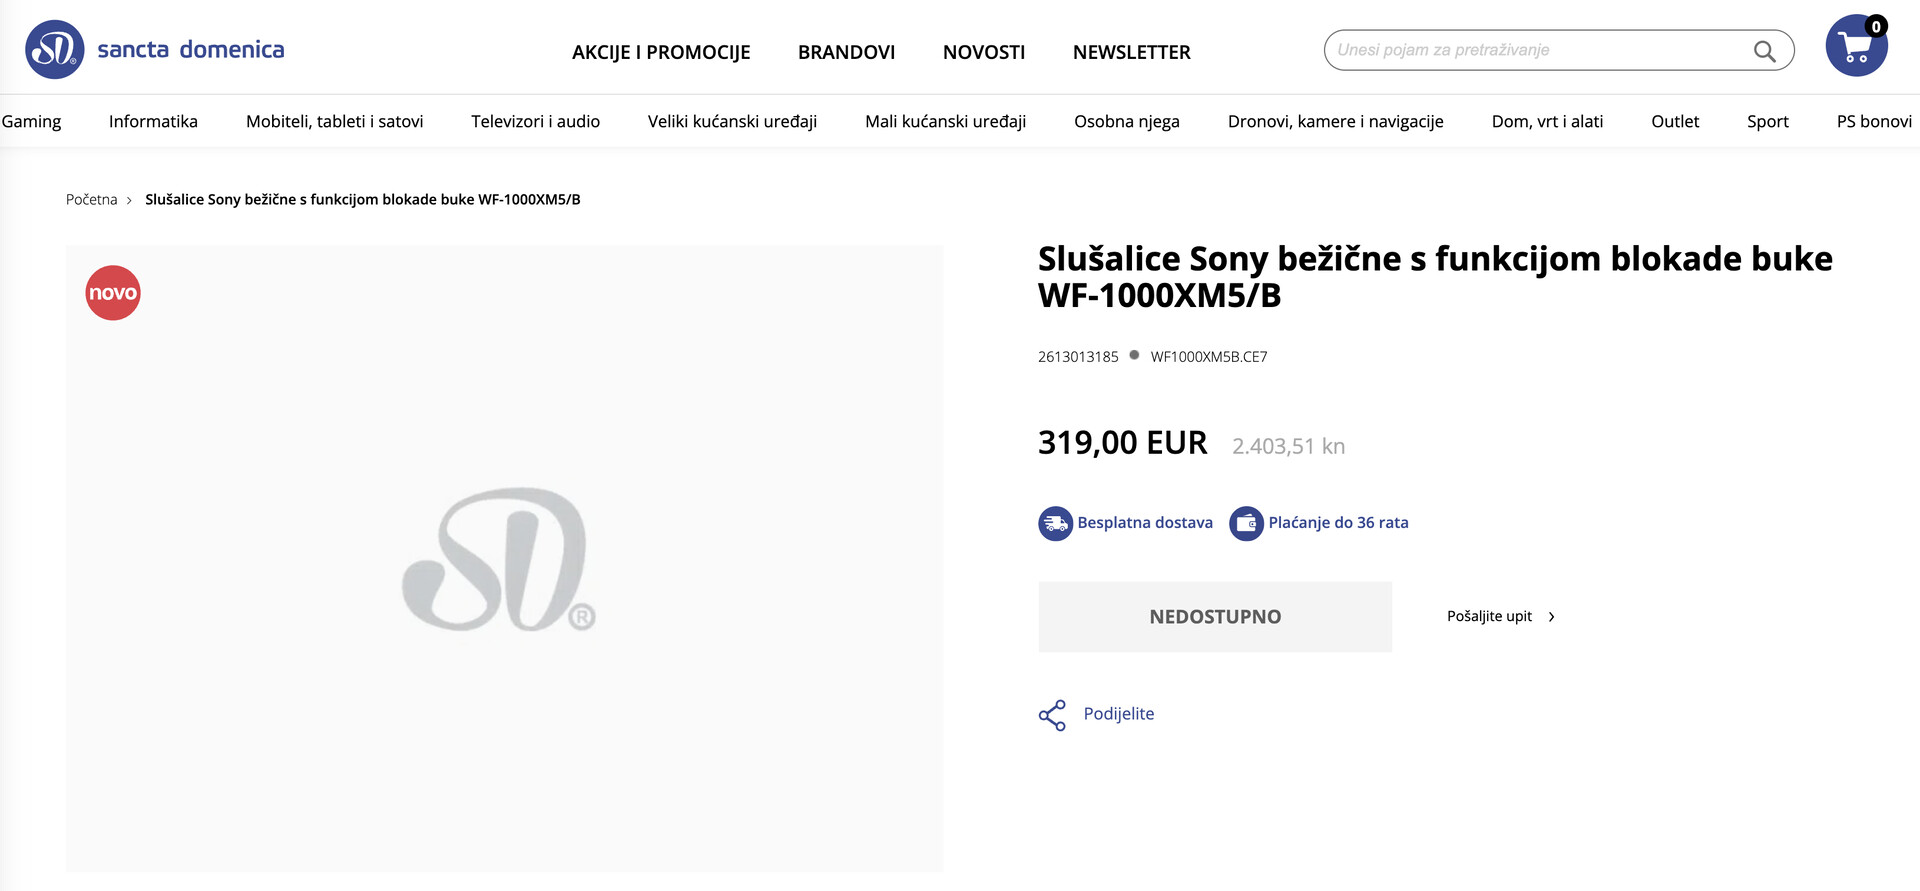Image resolution: width=1920 pixels, height=891 pixels.
Task: Open the Outlet category
Action: pyautogui.click(x=1675, y=121)
